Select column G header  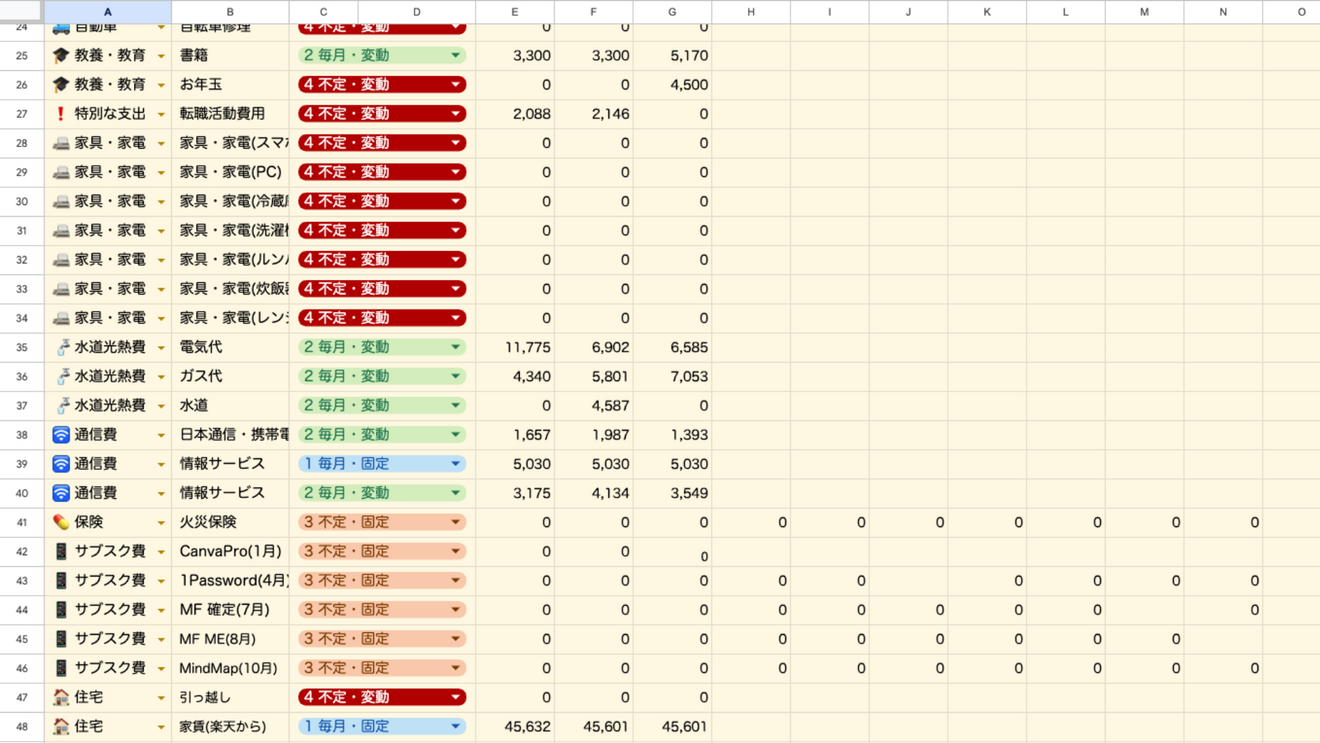tap(672, 12)
